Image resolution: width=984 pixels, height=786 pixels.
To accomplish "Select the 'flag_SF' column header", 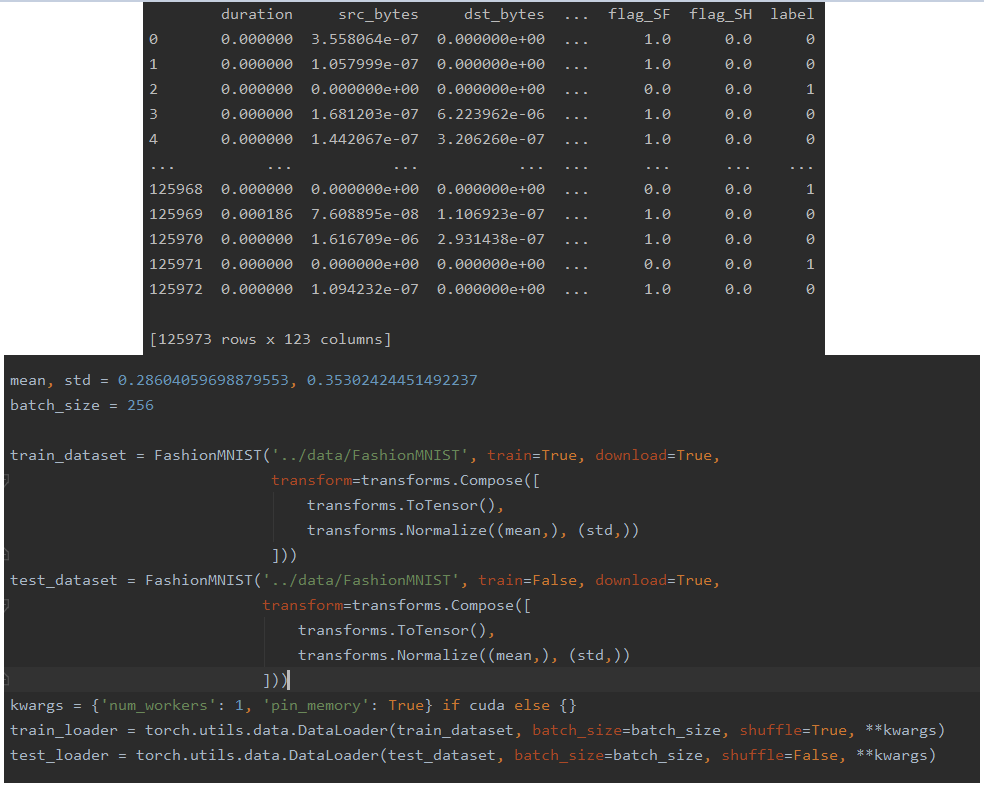I will pyautogui.click(x=639, y=14).
